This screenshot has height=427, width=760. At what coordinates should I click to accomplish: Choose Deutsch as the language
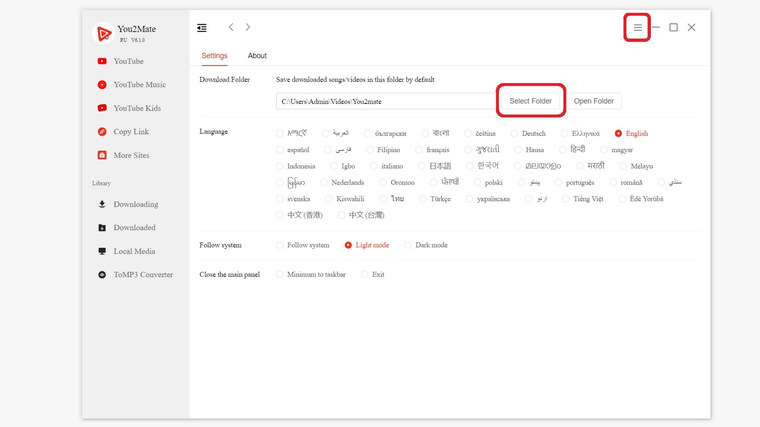tap(514, 133)
